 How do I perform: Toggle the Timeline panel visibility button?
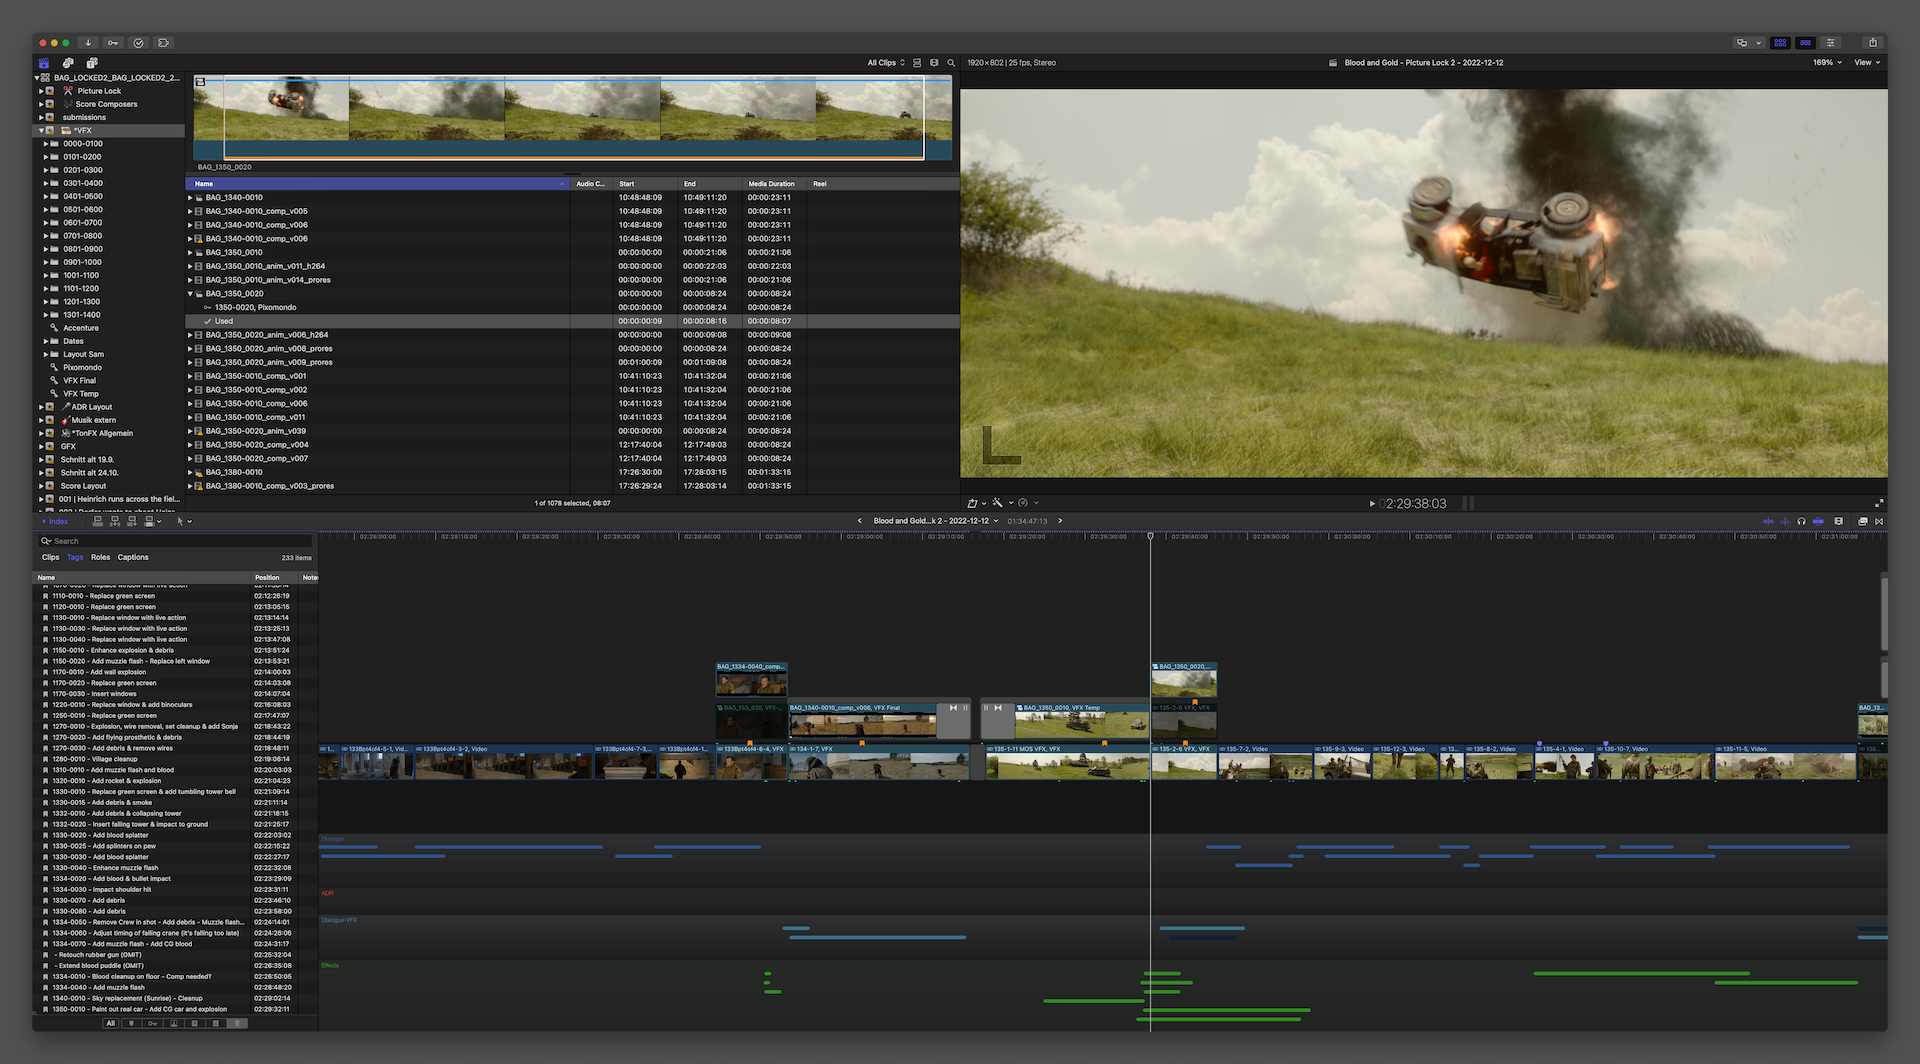1805,43
